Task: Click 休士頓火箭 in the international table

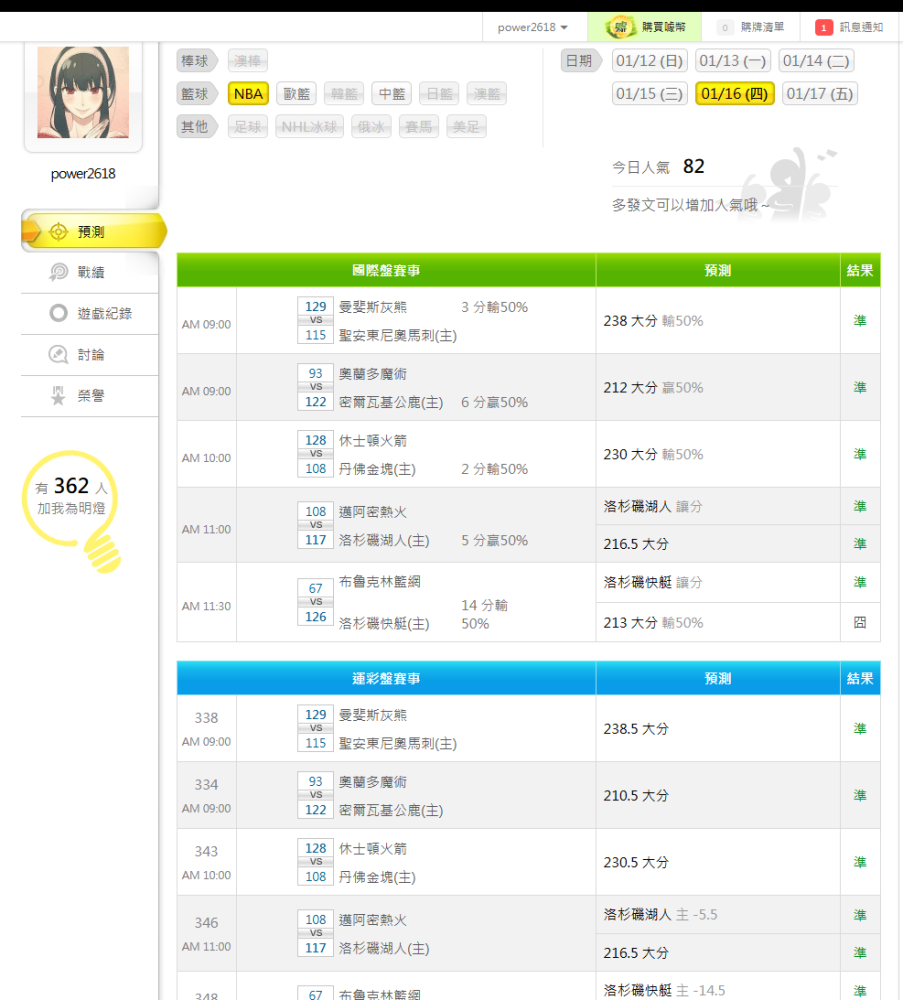Action: point(372,441)
